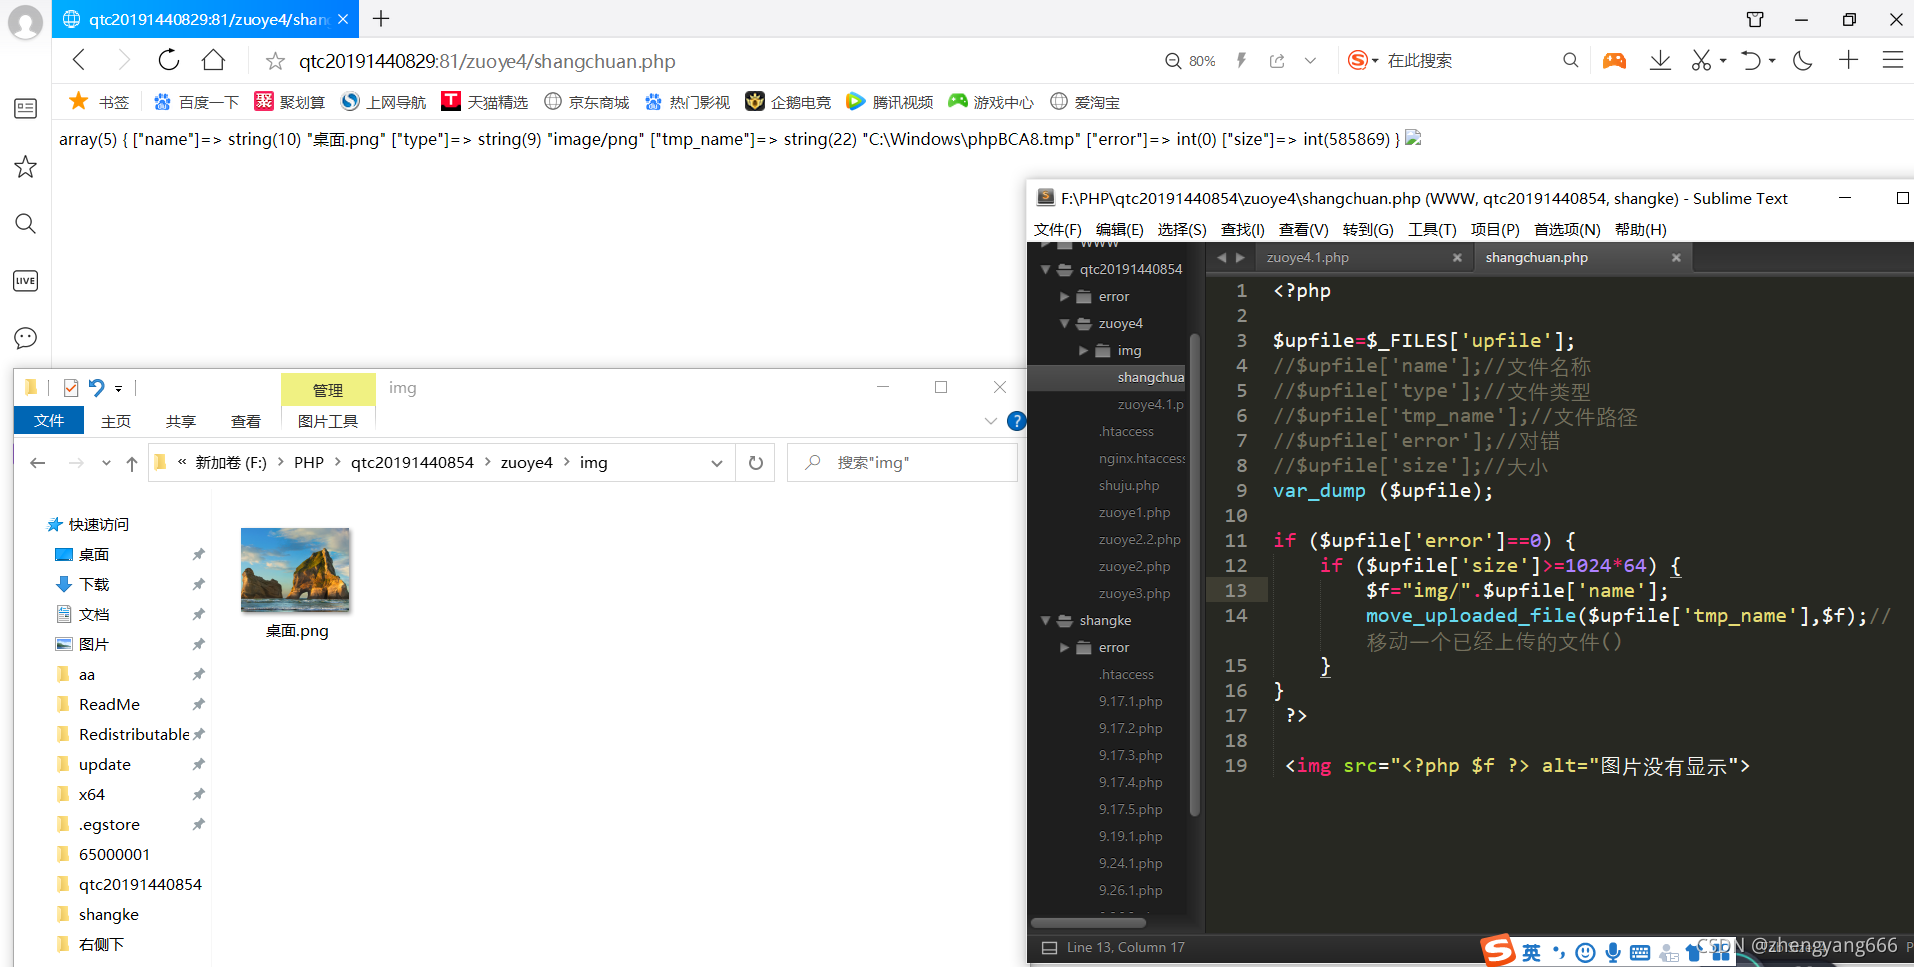Image resolution: width=1914 pixels, height=967 pixels.
Task: Open Explorer 查看 ribbon tab
Action: (246, 421)
